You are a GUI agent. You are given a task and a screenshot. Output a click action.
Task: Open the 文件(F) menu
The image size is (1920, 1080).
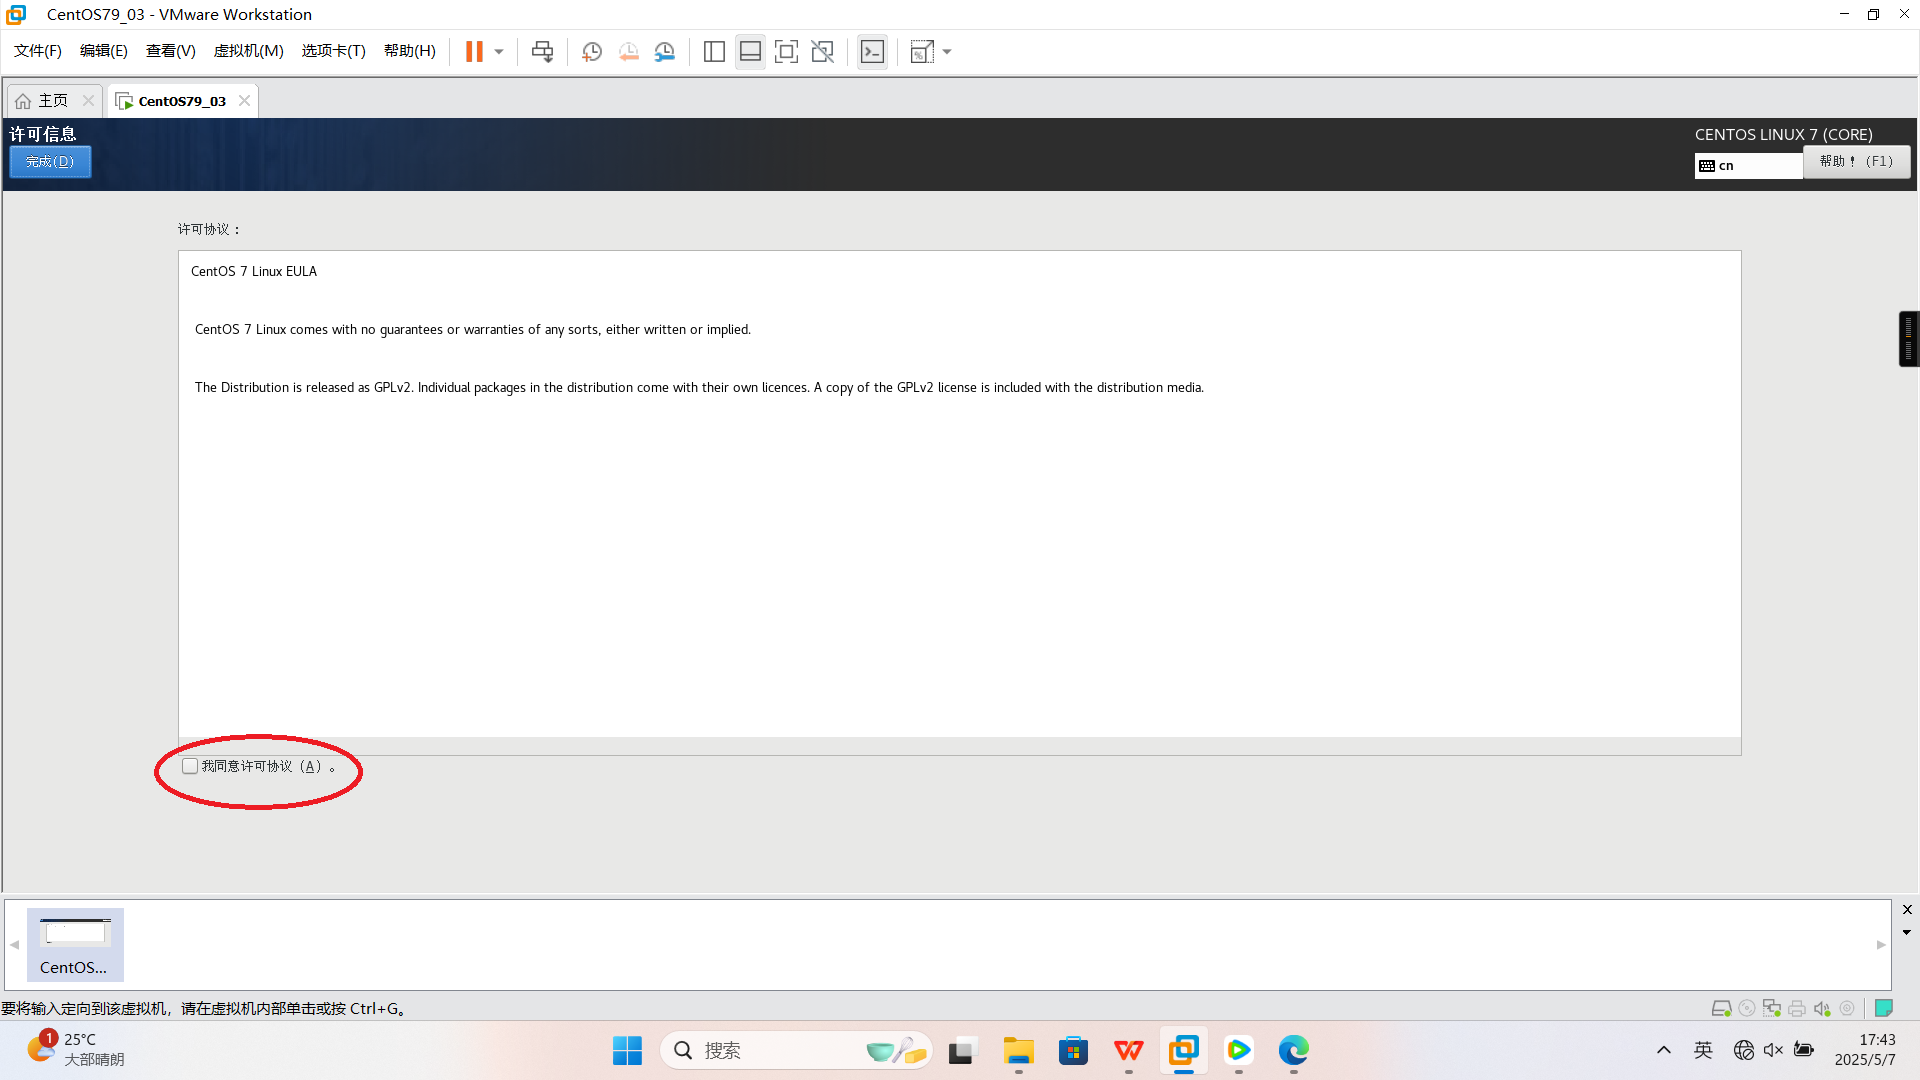coord(38,51)
